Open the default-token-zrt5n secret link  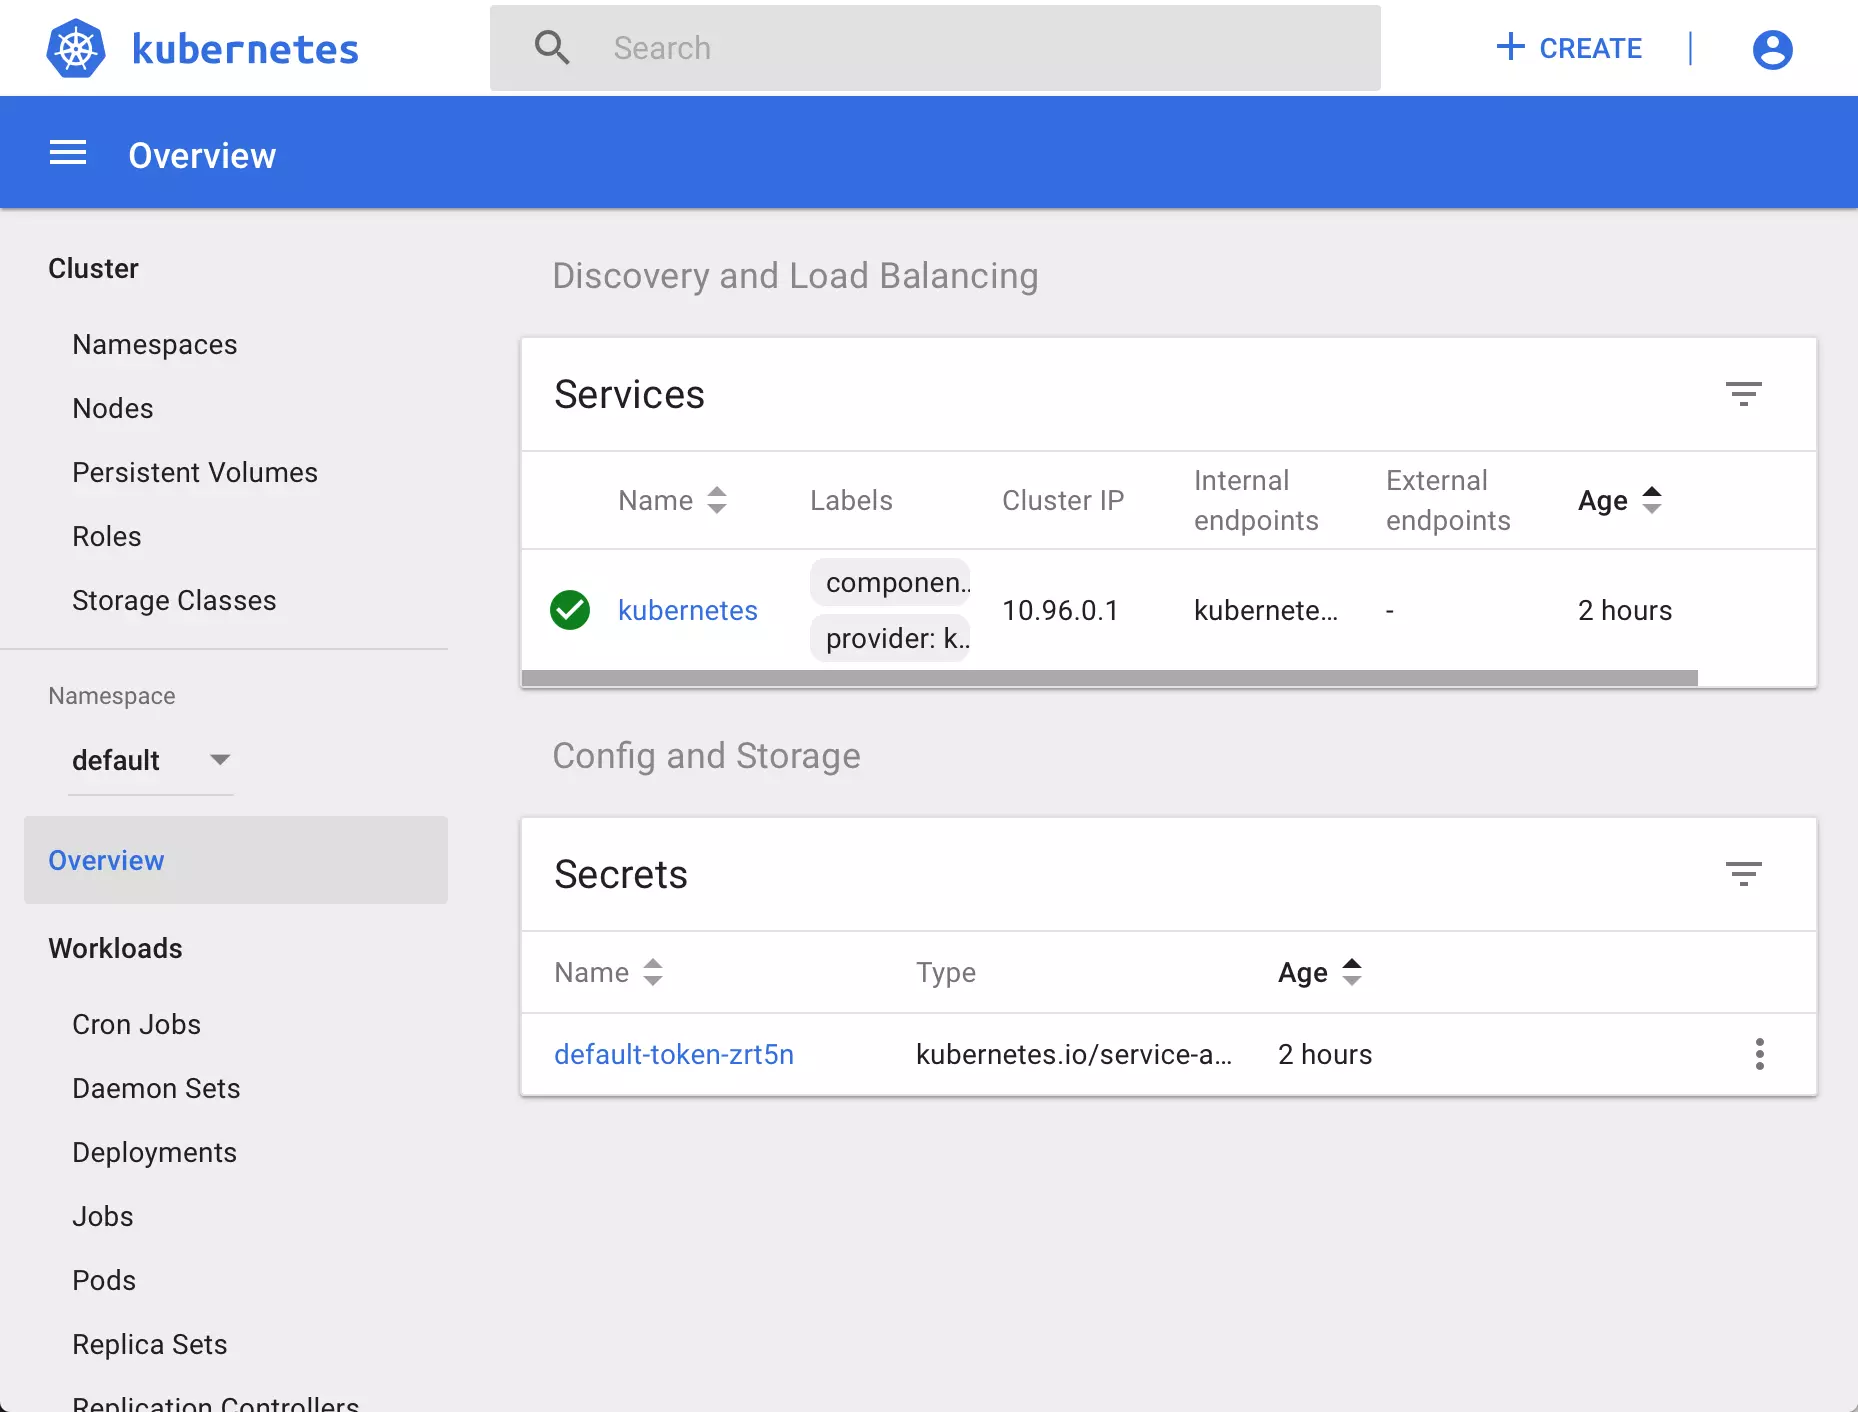(674, 1054)
